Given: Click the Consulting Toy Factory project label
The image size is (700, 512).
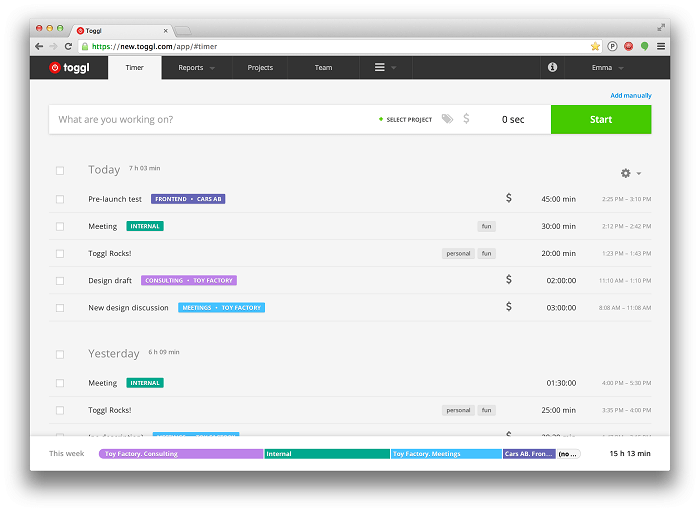Looking at the screenshot, I should [x=189, y=281].
